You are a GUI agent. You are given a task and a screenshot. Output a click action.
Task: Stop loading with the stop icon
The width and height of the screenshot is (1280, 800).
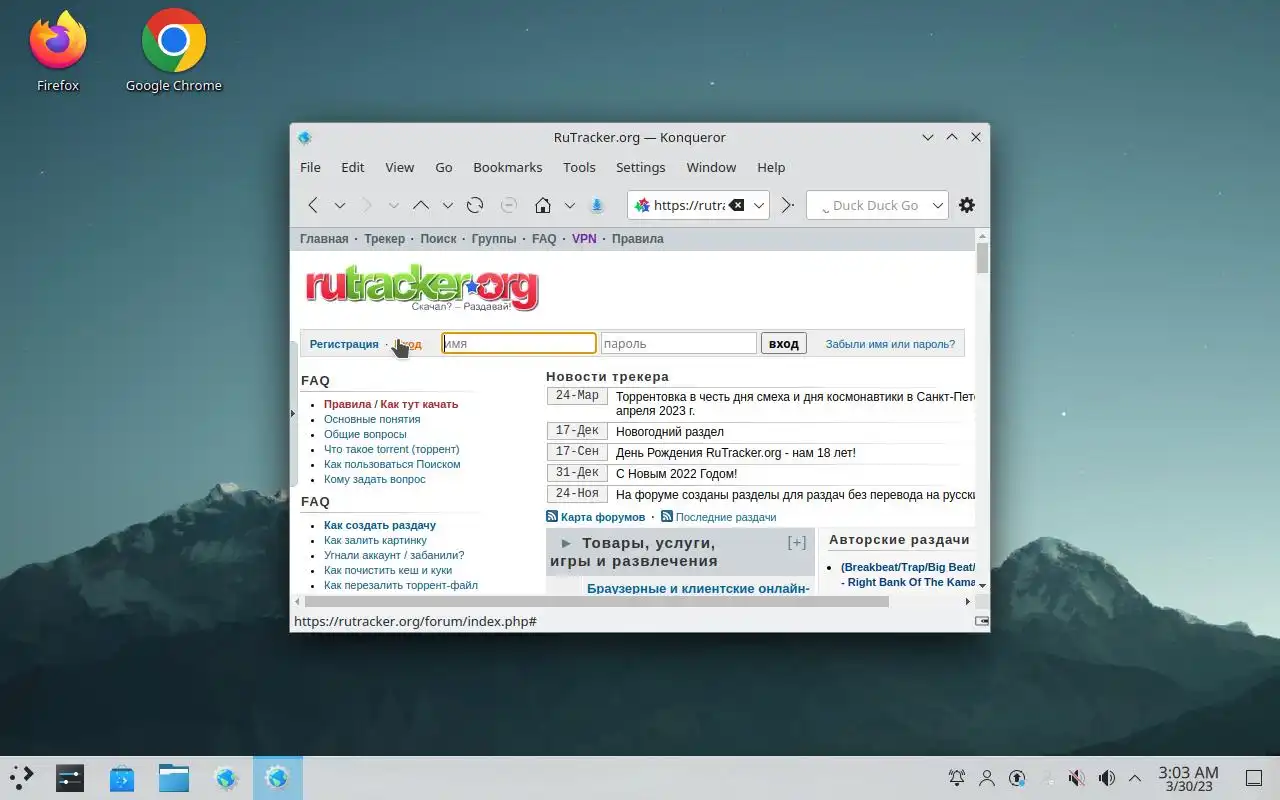pyautogui.click(x=508, y=205)
